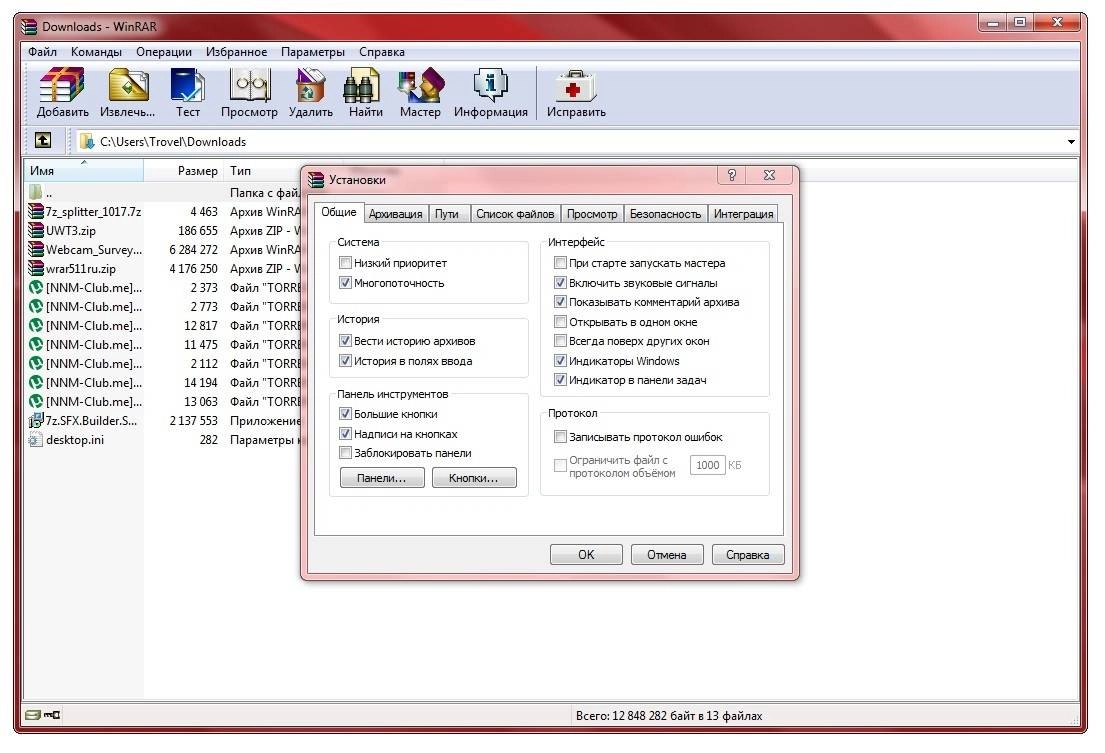Enable Открывать в одном окне
The image size is (1105, 753).
(560, 322)
